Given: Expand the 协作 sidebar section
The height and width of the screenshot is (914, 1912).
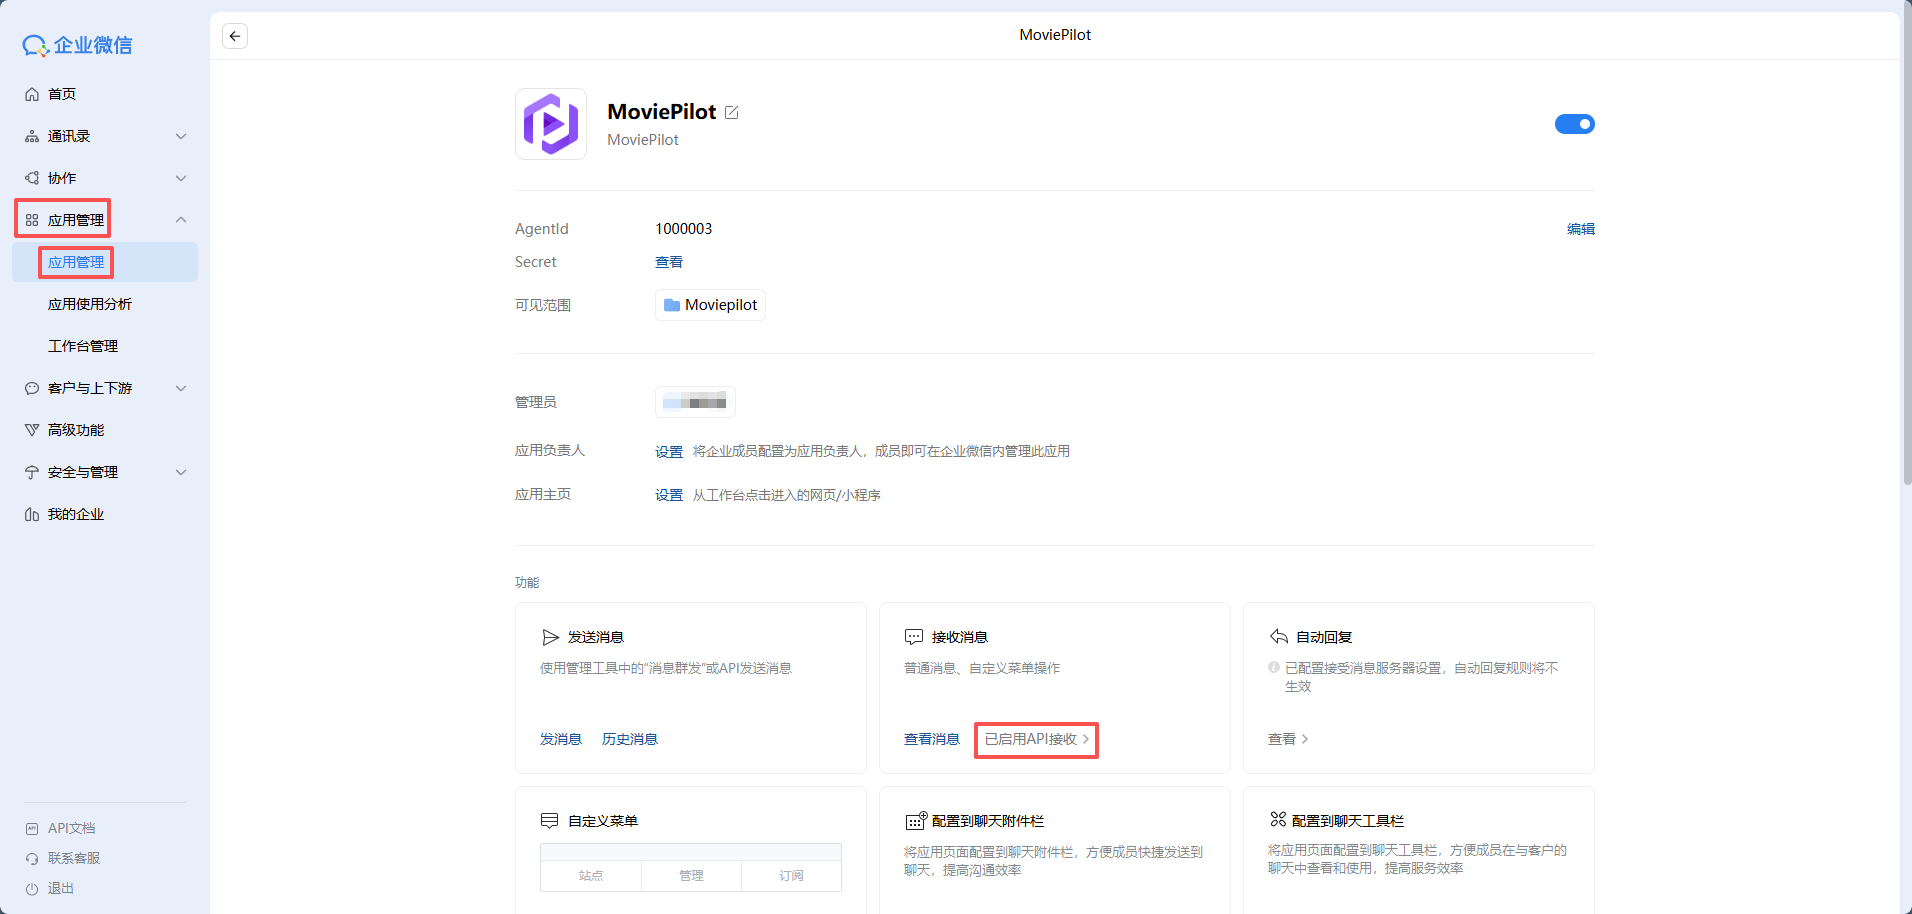Looking at the screenshot, I should tap(181, 178).
